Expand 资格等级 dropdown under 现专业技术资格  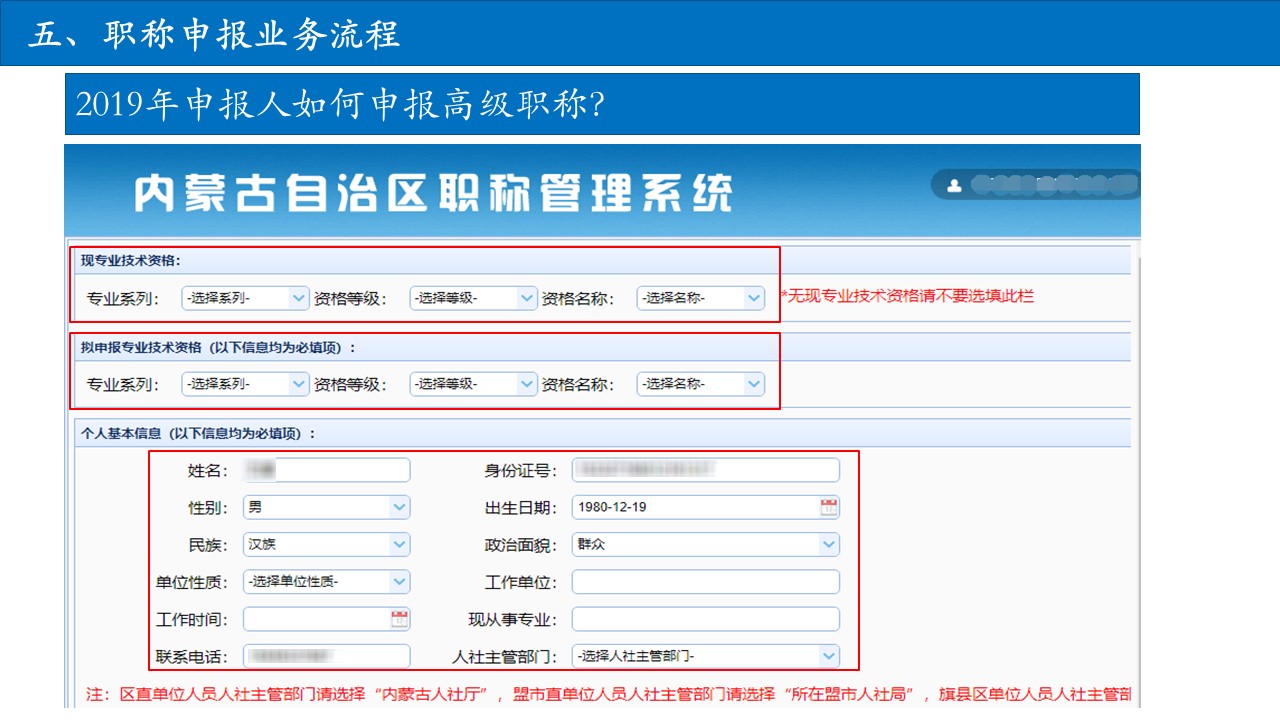(473, 297)
